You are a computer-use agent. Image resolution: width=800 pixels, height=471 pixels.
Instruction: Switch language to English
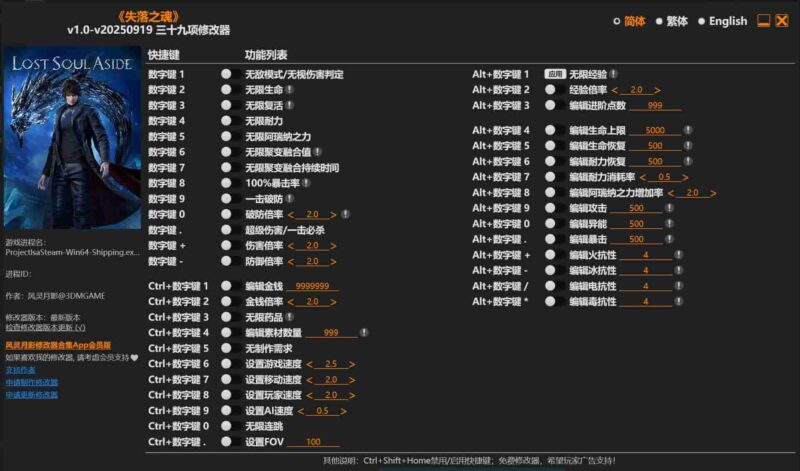[x=722, y=21]
